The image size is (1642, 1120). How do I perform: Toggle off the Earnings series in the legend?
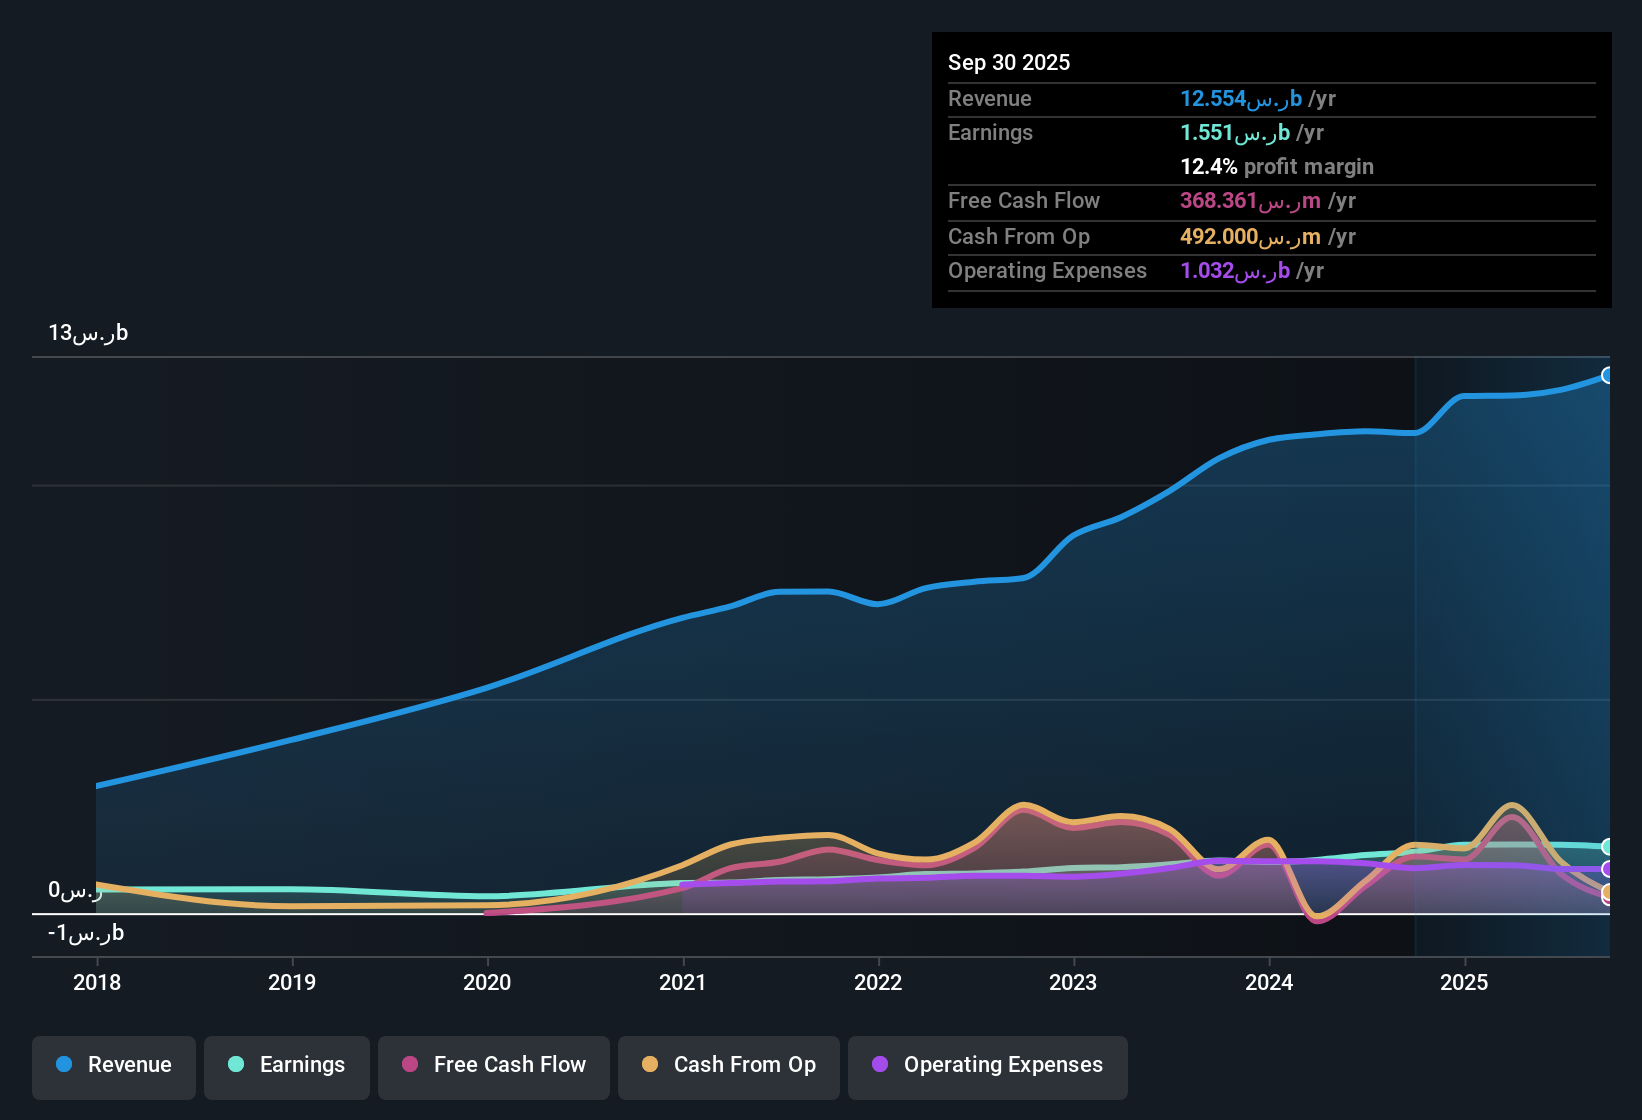[286, 1065]
